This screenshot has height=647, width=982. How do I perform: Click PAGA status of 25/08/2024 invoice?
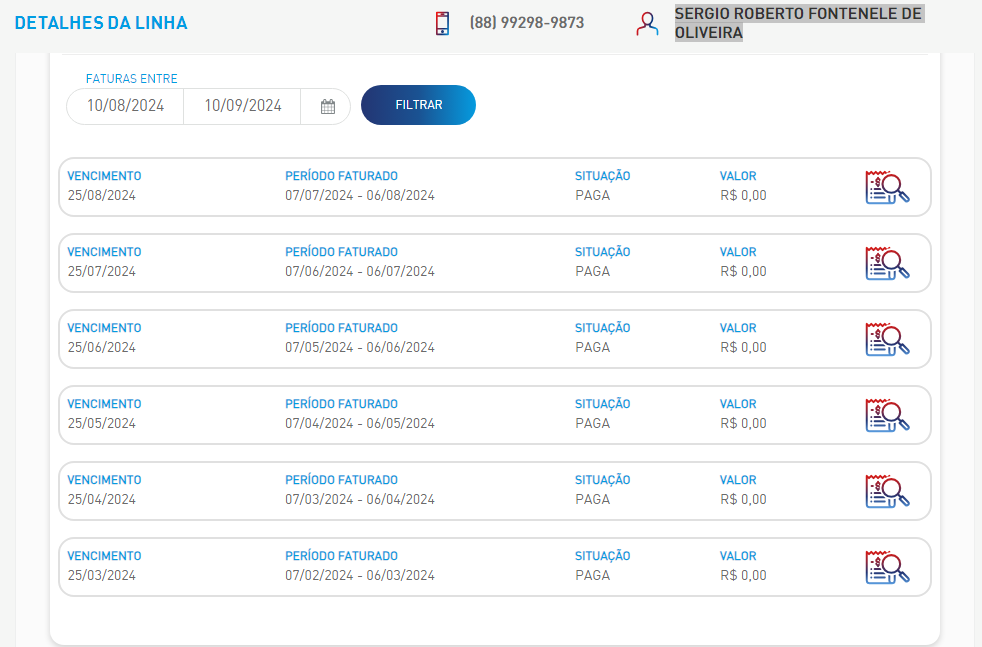pyautogui.click(x=592, y=195)
